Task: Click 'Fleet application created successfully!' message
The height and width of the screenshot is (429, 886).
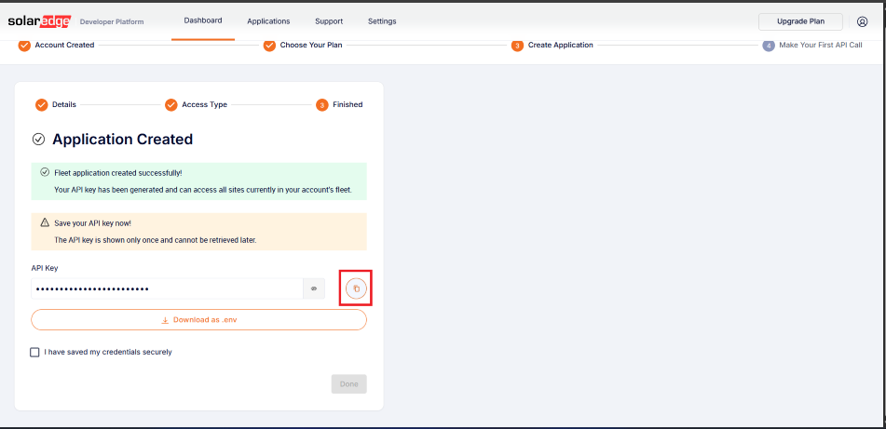Action: (x=118, y=173)
